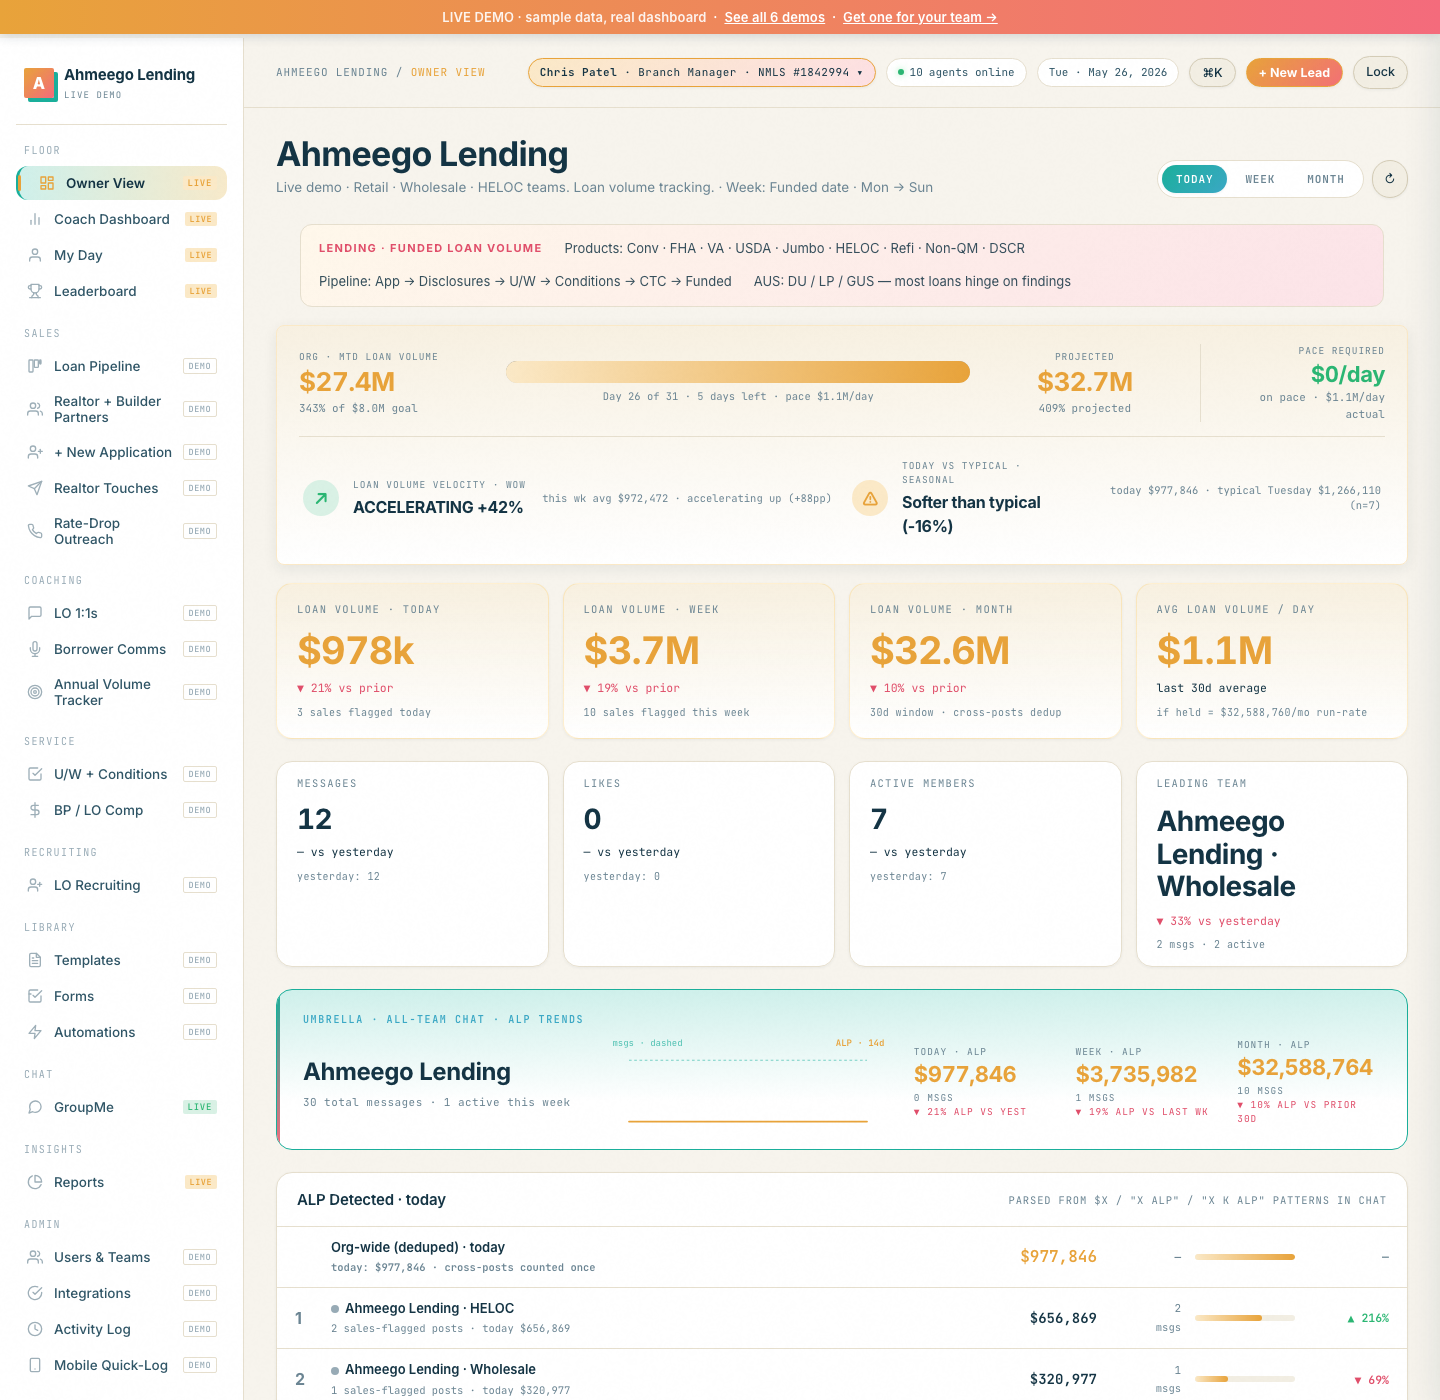
Task: Click Reports pie chart icon
Action: (x=35, y=1182)
